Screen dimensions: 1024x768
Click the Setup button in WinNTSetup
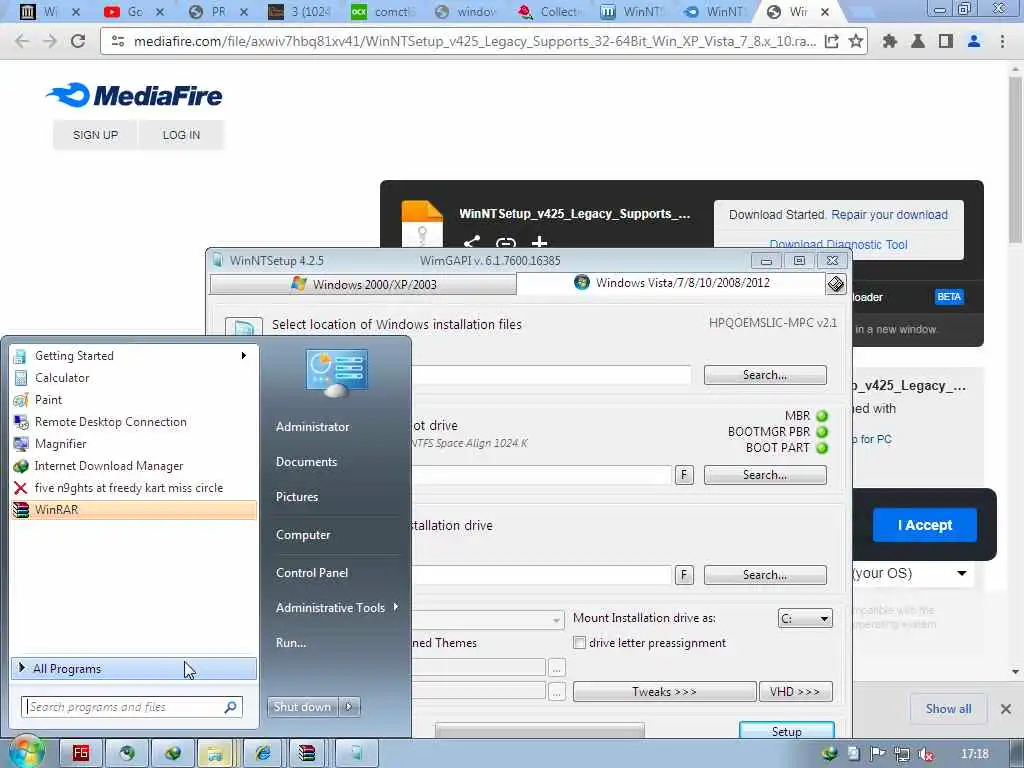pos(786,731)
